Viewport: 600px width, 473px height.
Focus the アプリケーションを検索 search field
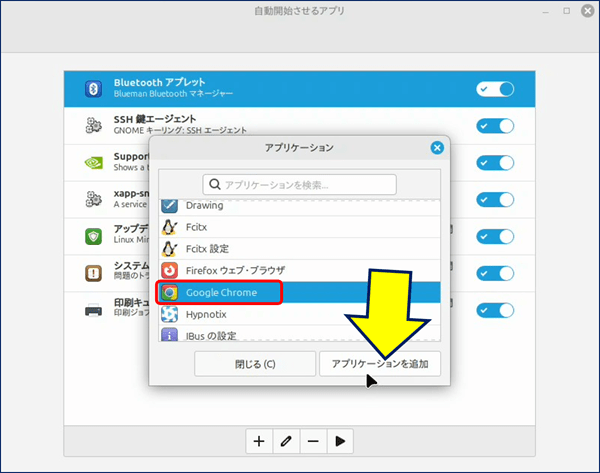[300, 184]
